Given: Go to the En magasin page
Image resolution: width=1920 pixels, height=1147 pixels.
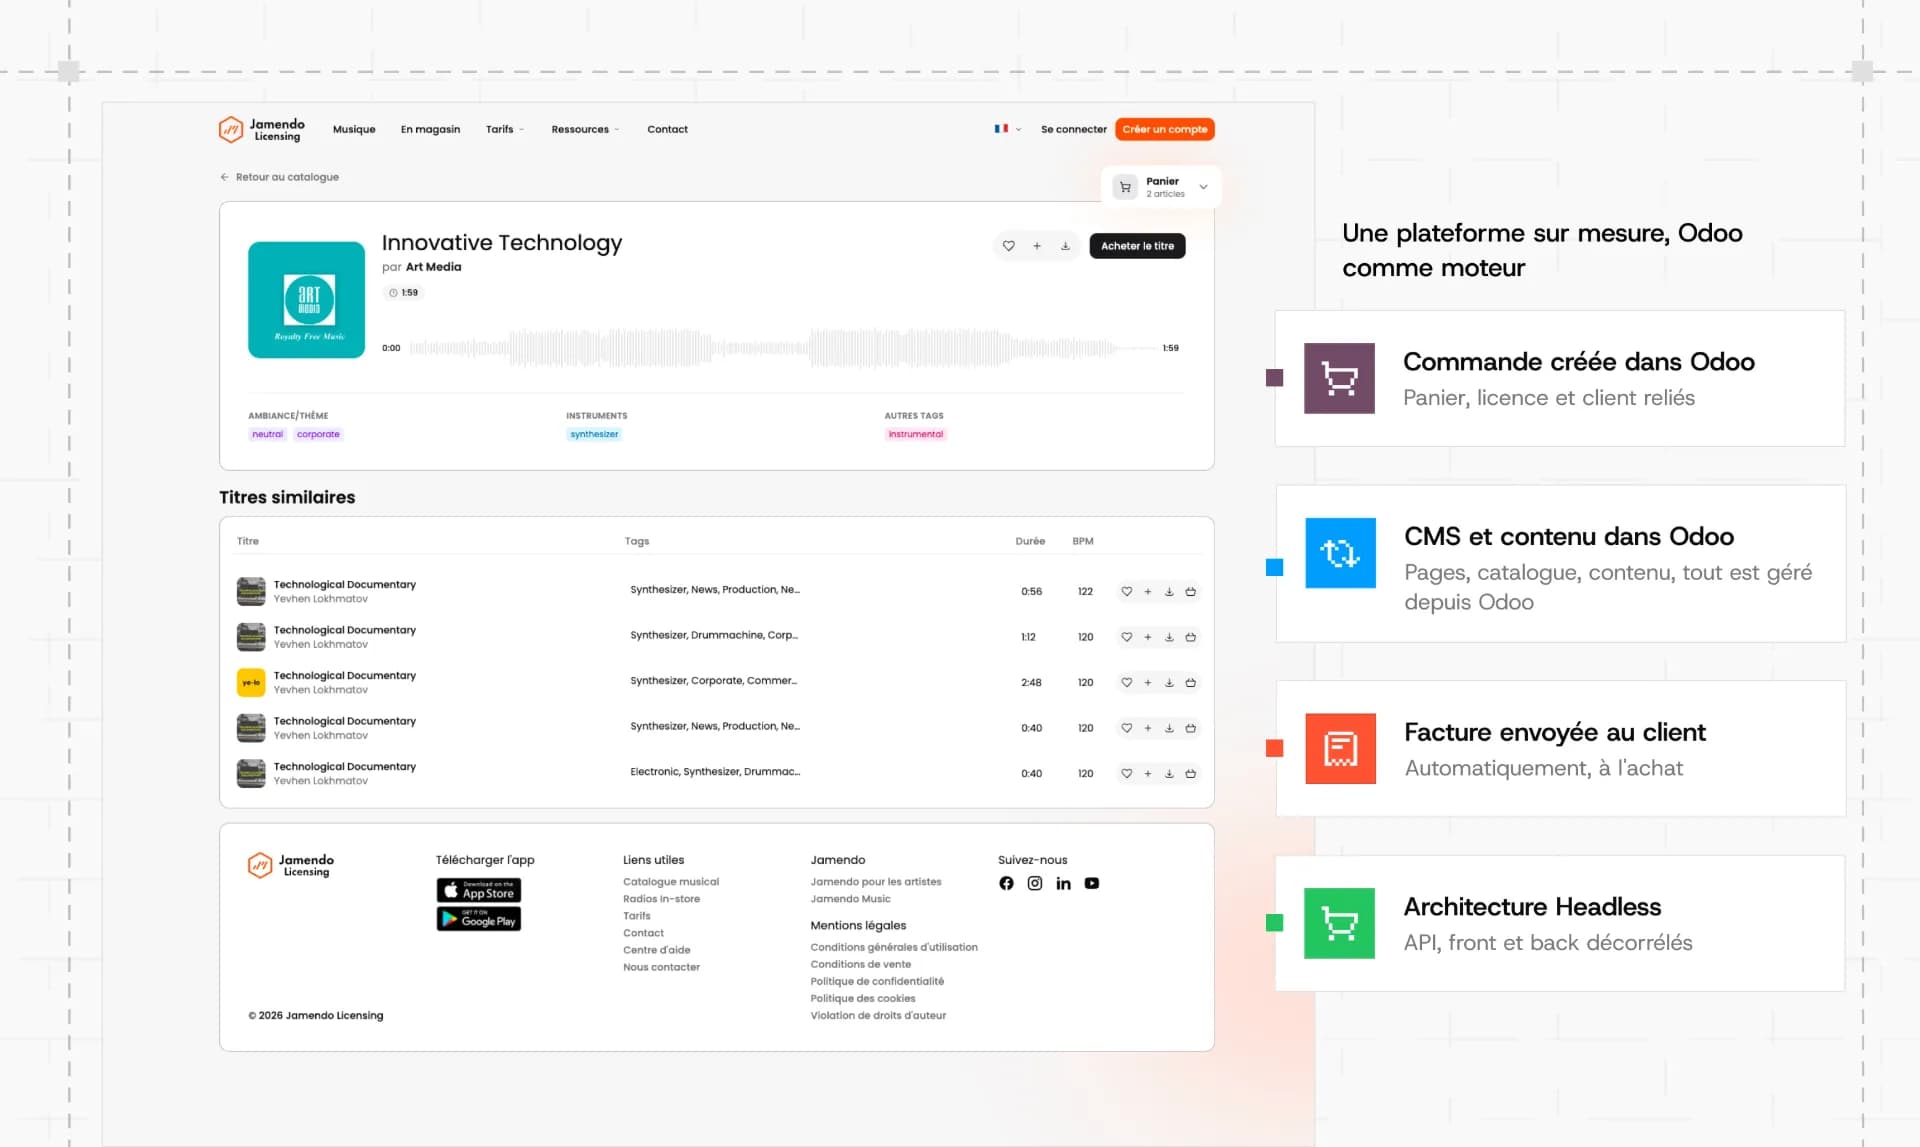Looking at the screenshot, I should tap(430, 129).
